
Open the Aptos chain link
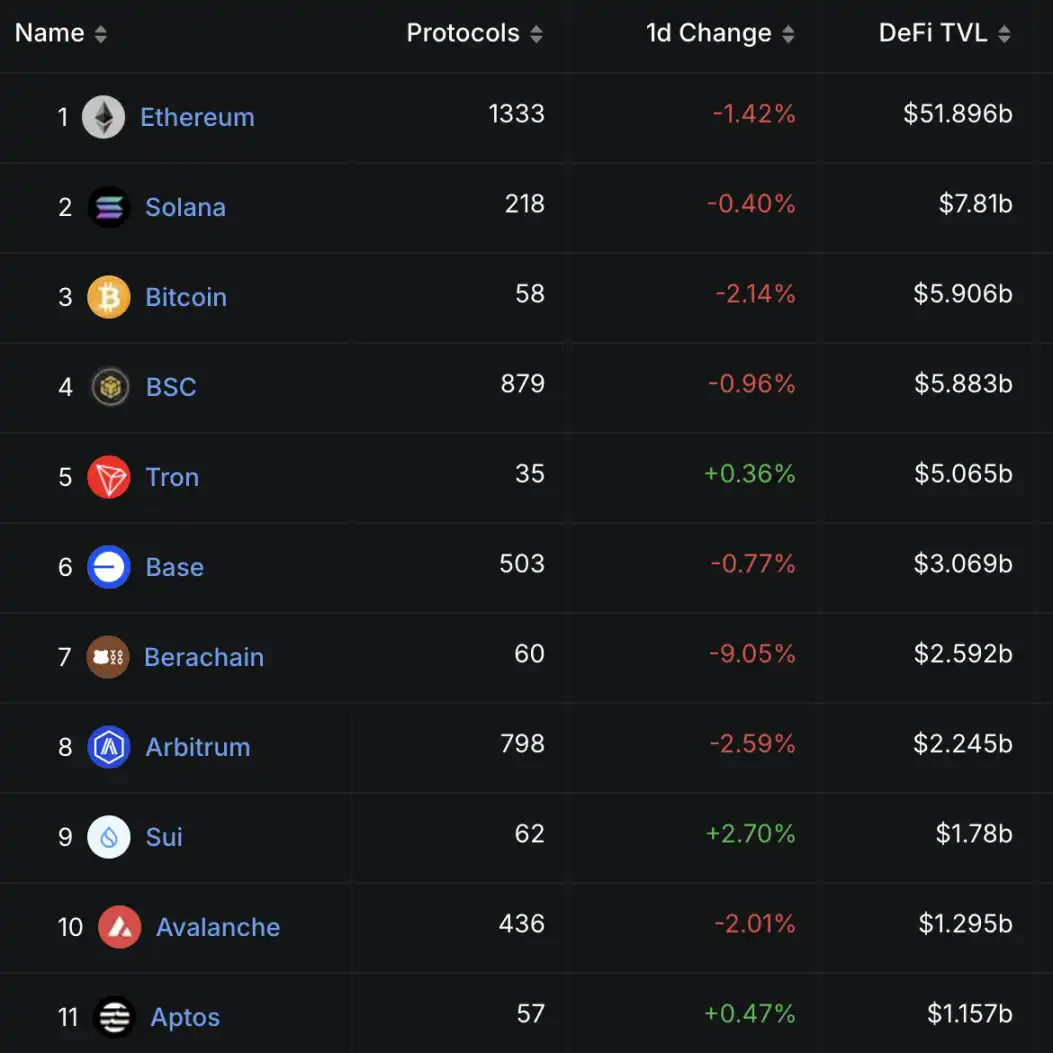(x=185, y=1017)
